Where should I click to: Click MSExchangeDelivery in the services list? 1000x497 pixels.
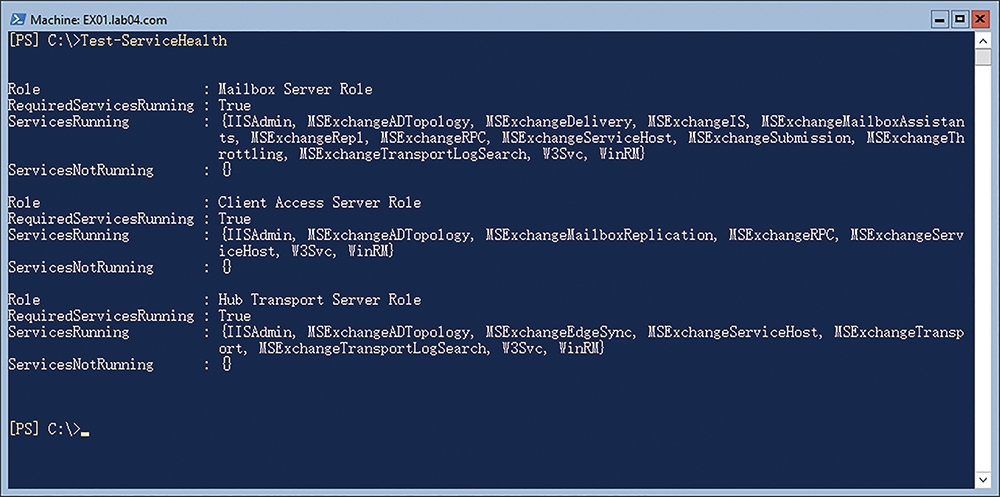click(x=558, y=121)
